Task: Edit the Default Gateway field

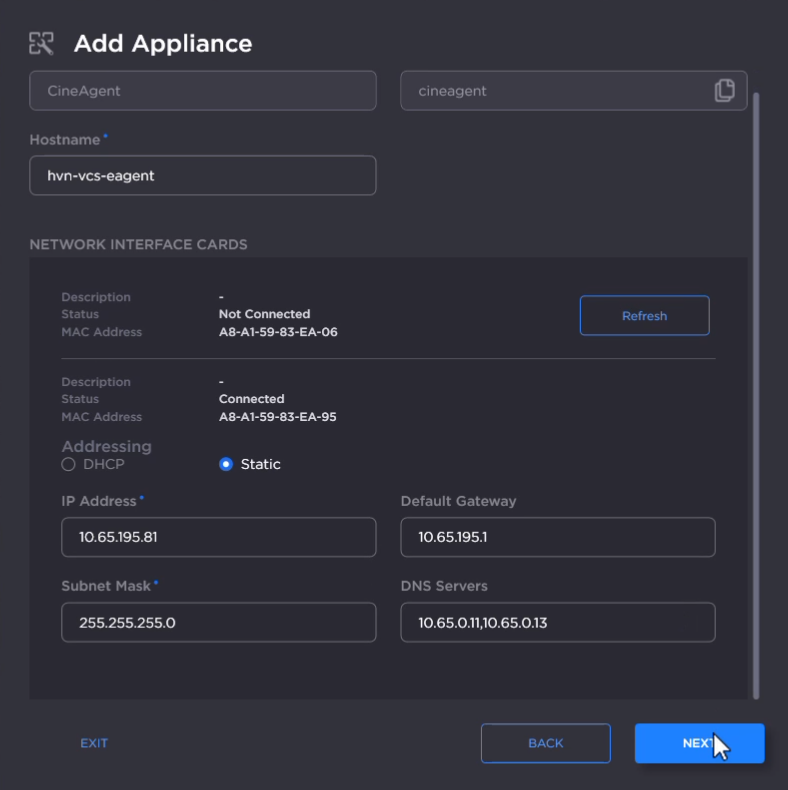Action: (557, 537)
